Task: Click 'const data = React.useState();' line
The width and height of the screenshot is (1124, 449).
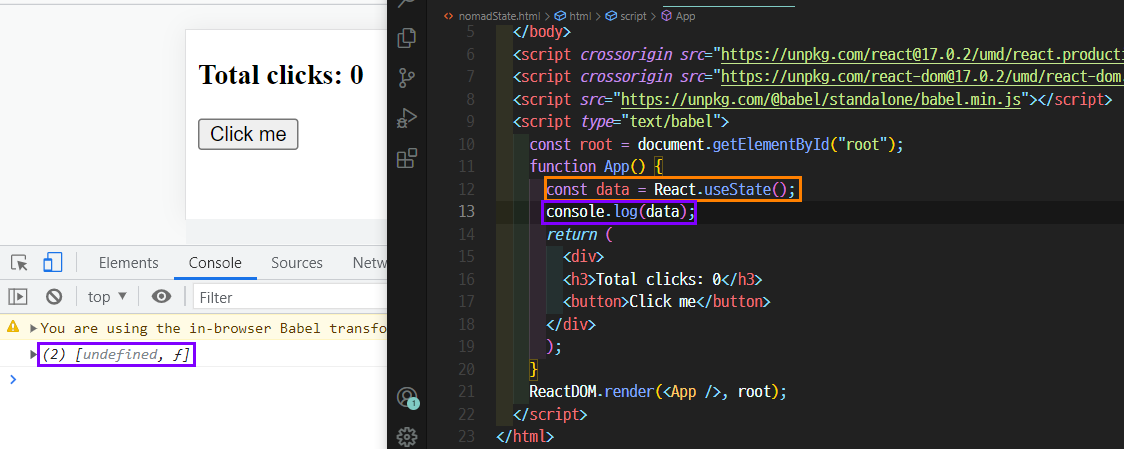Action: point(671,189)
